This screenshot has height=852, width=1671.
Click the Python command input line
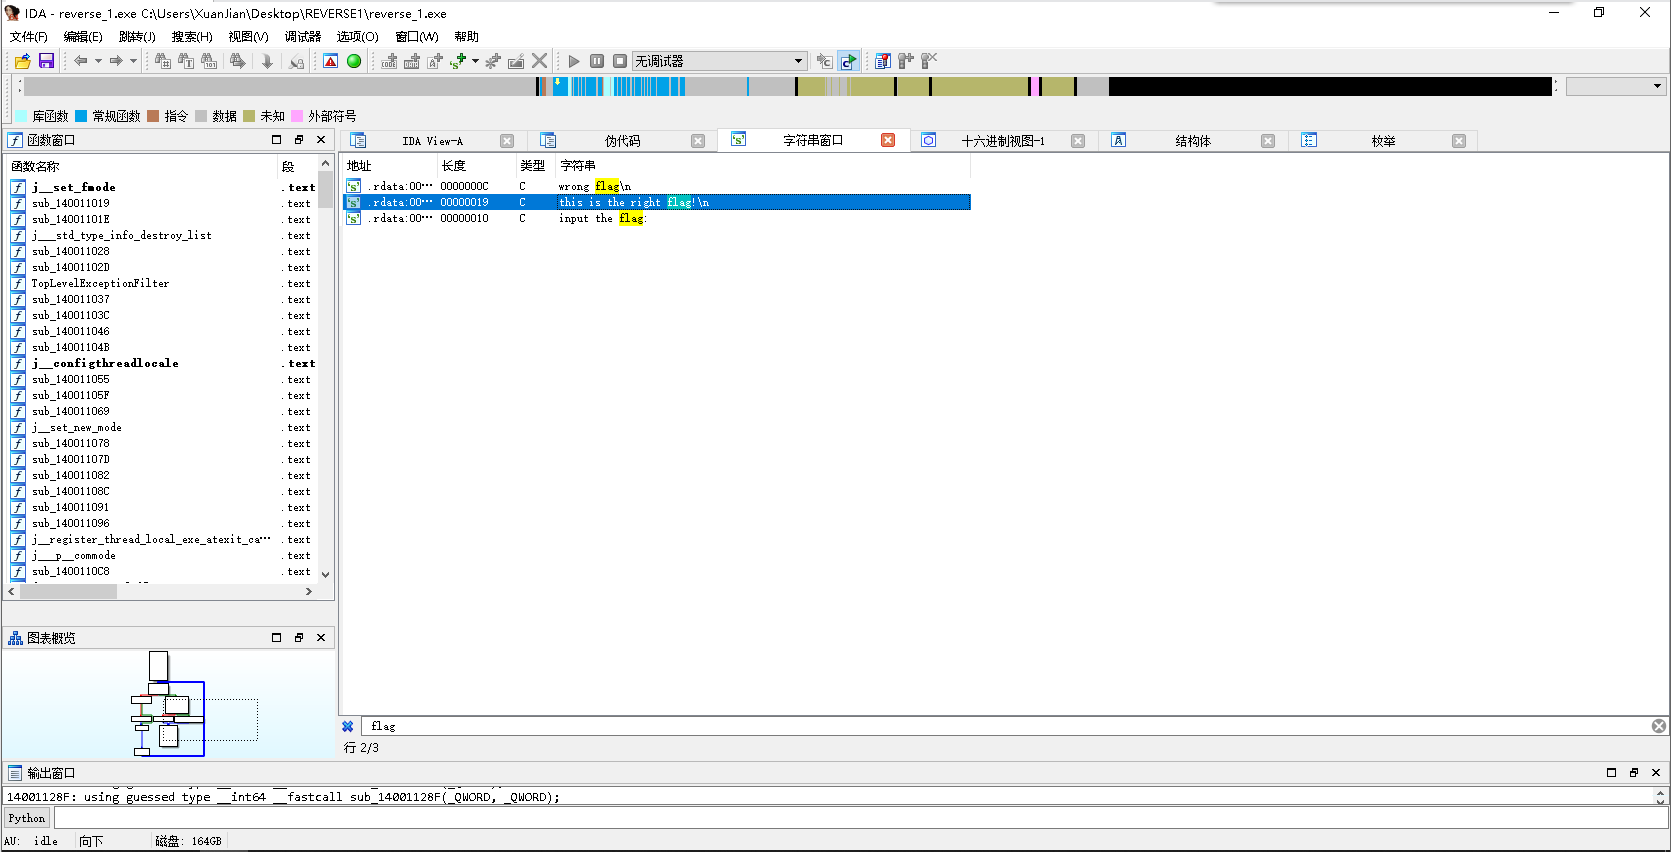(x=860, y=818)
